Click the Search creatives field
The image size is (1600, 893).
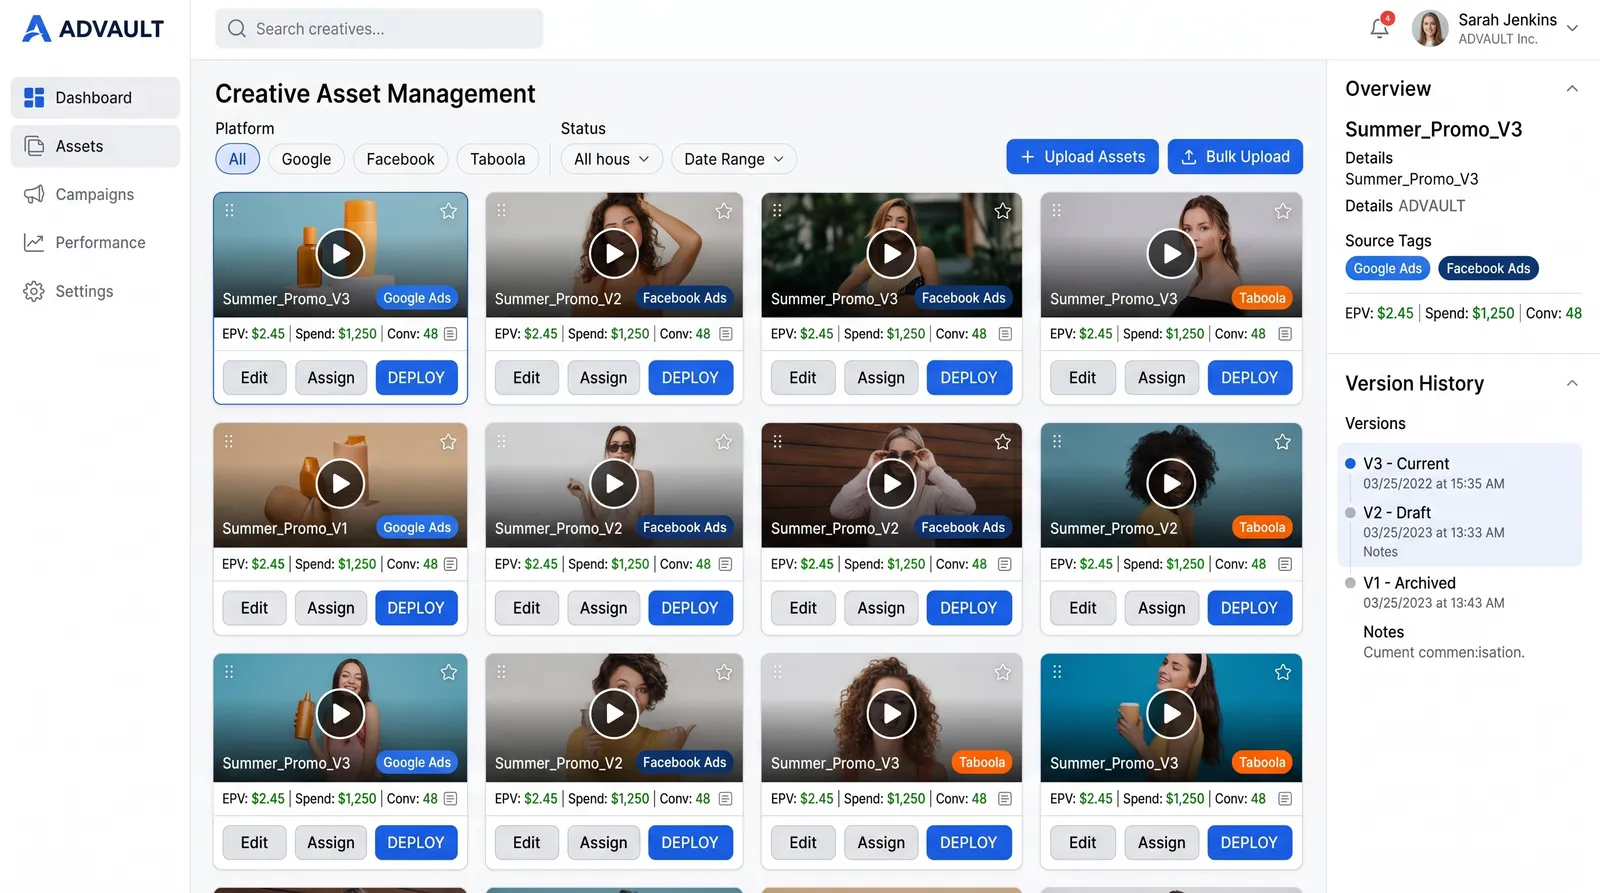click(x=379, y=29)
